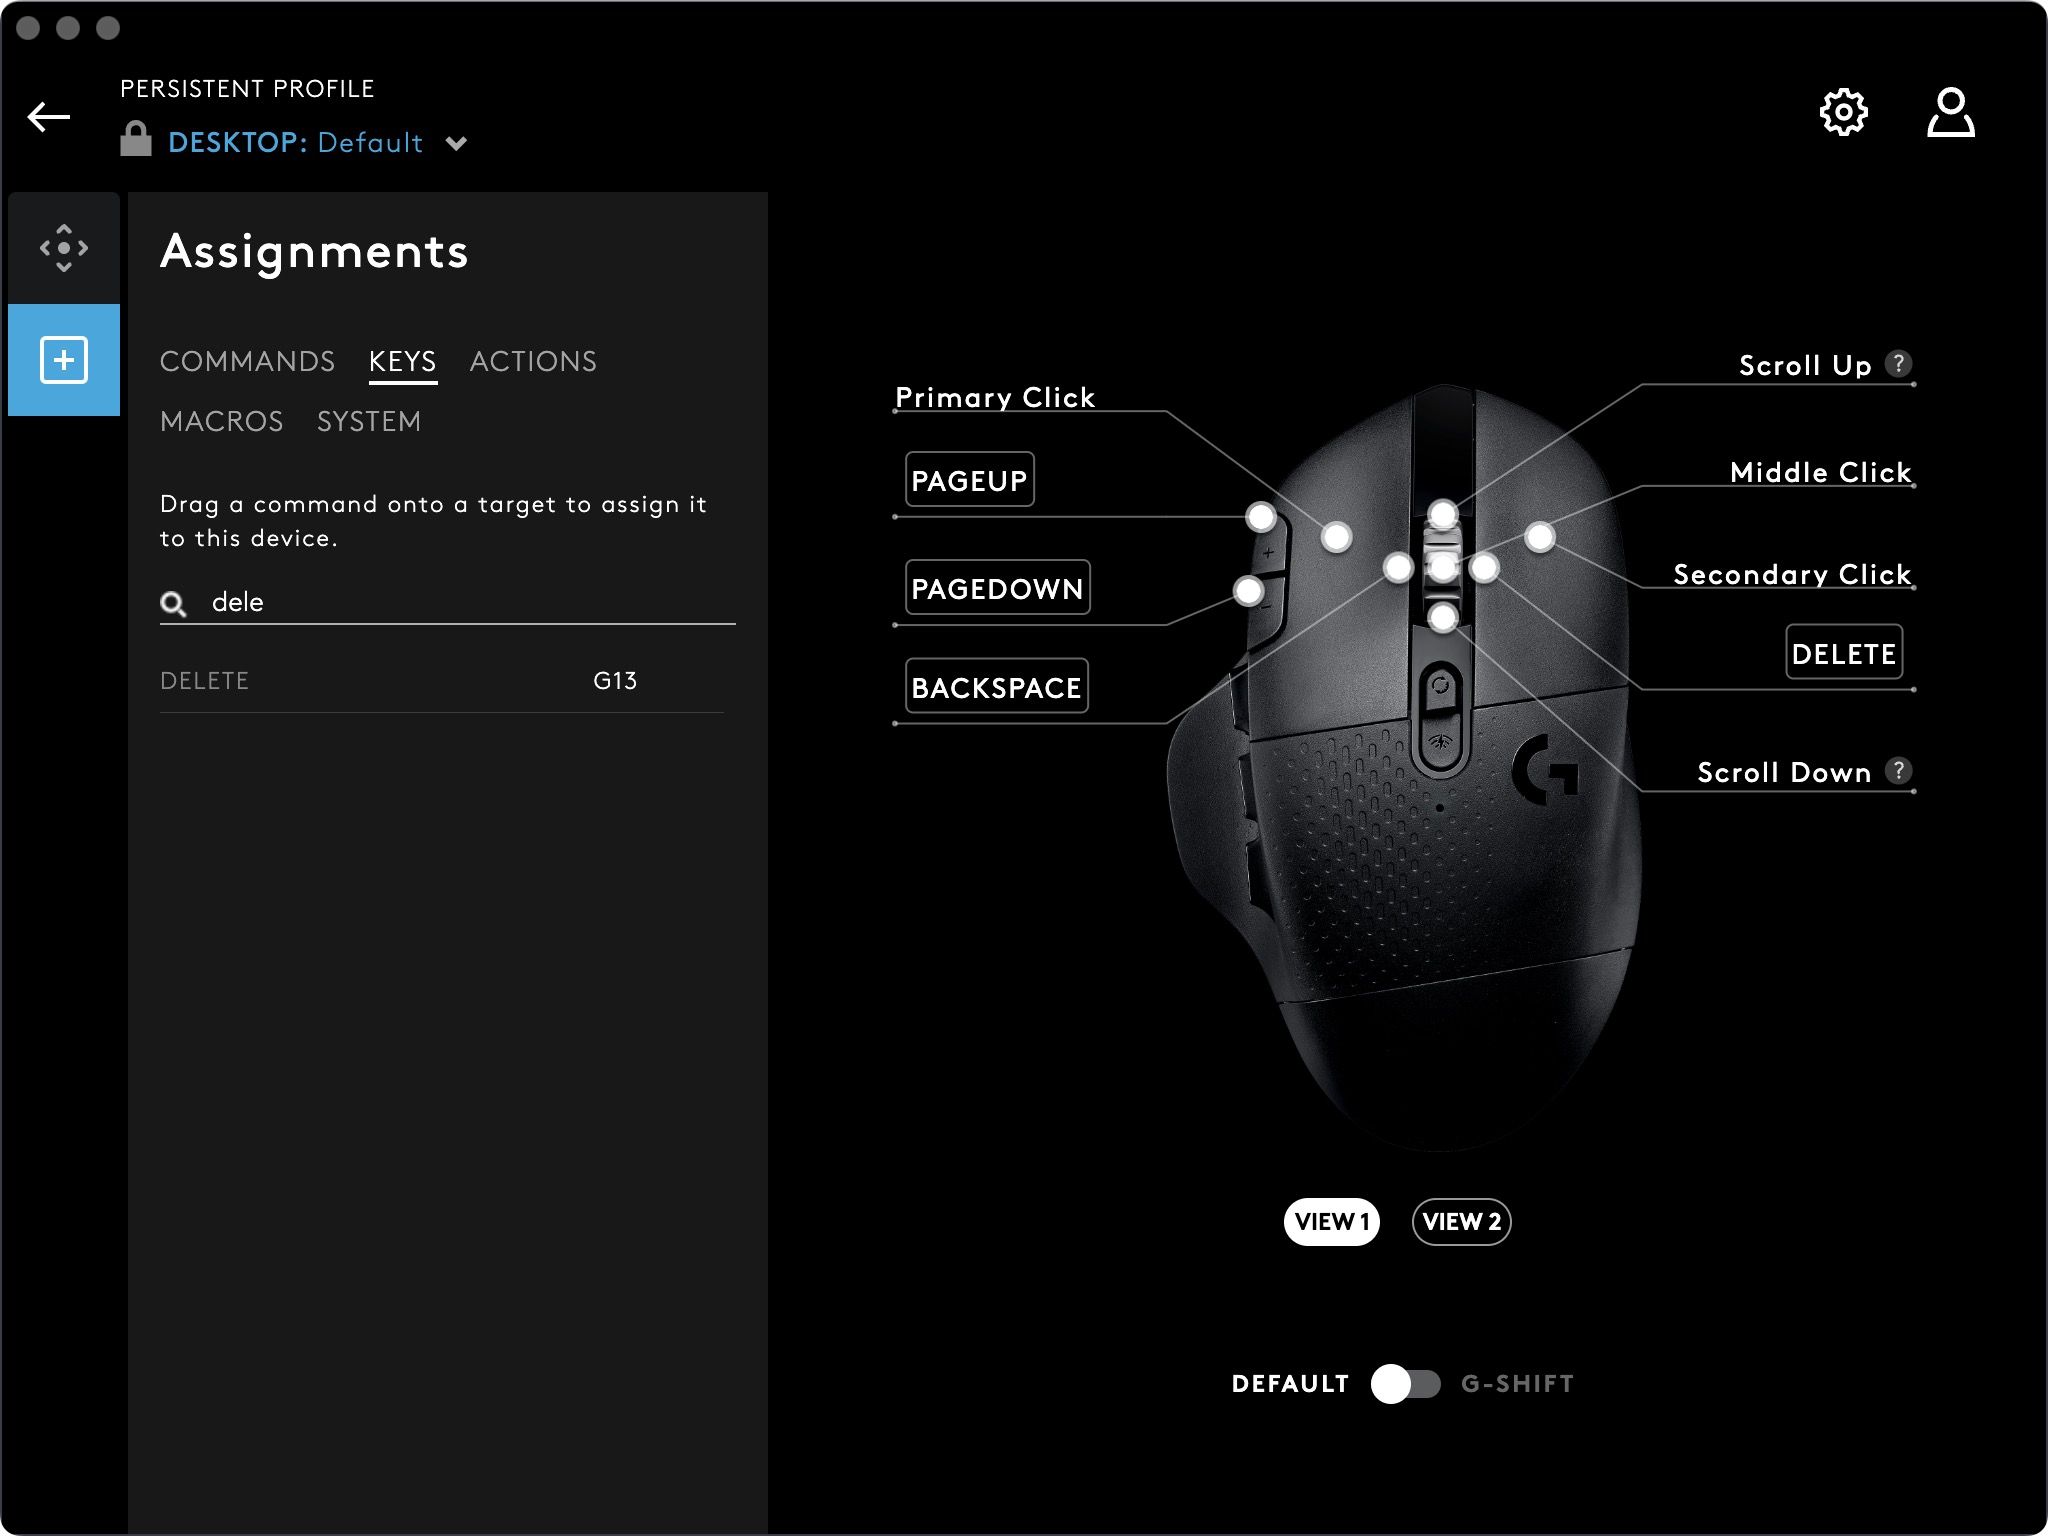Click the BACKSPACE button assignment
The height and width of the screenshot is (1536, 2048).
pos(996,687)
